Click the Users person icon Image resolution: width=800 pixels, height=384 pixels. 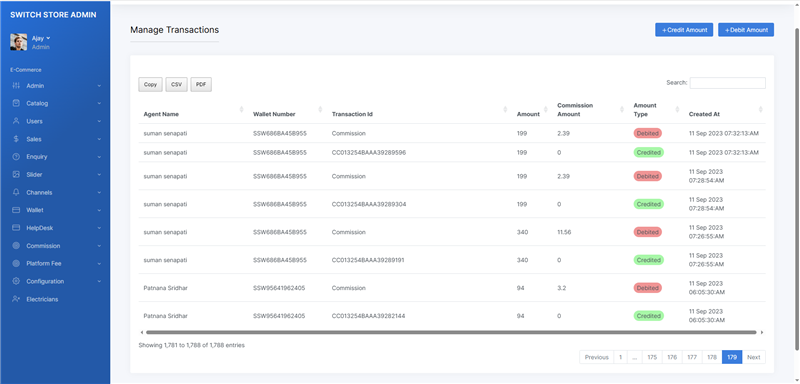tap(16, 121)
